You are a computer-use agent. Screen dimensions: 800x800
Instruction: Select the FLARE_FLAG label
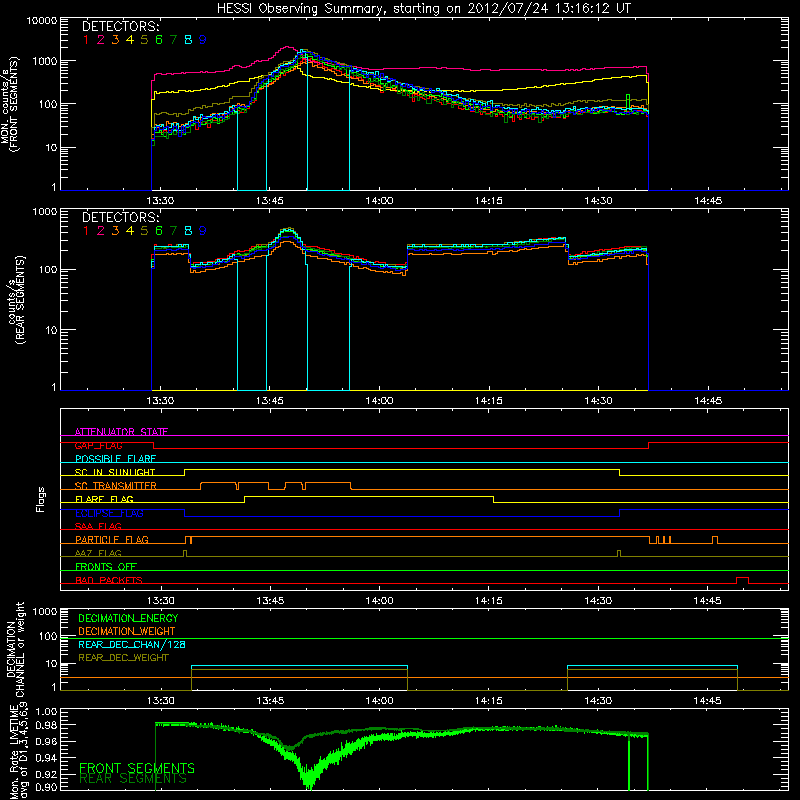(104, 499)
